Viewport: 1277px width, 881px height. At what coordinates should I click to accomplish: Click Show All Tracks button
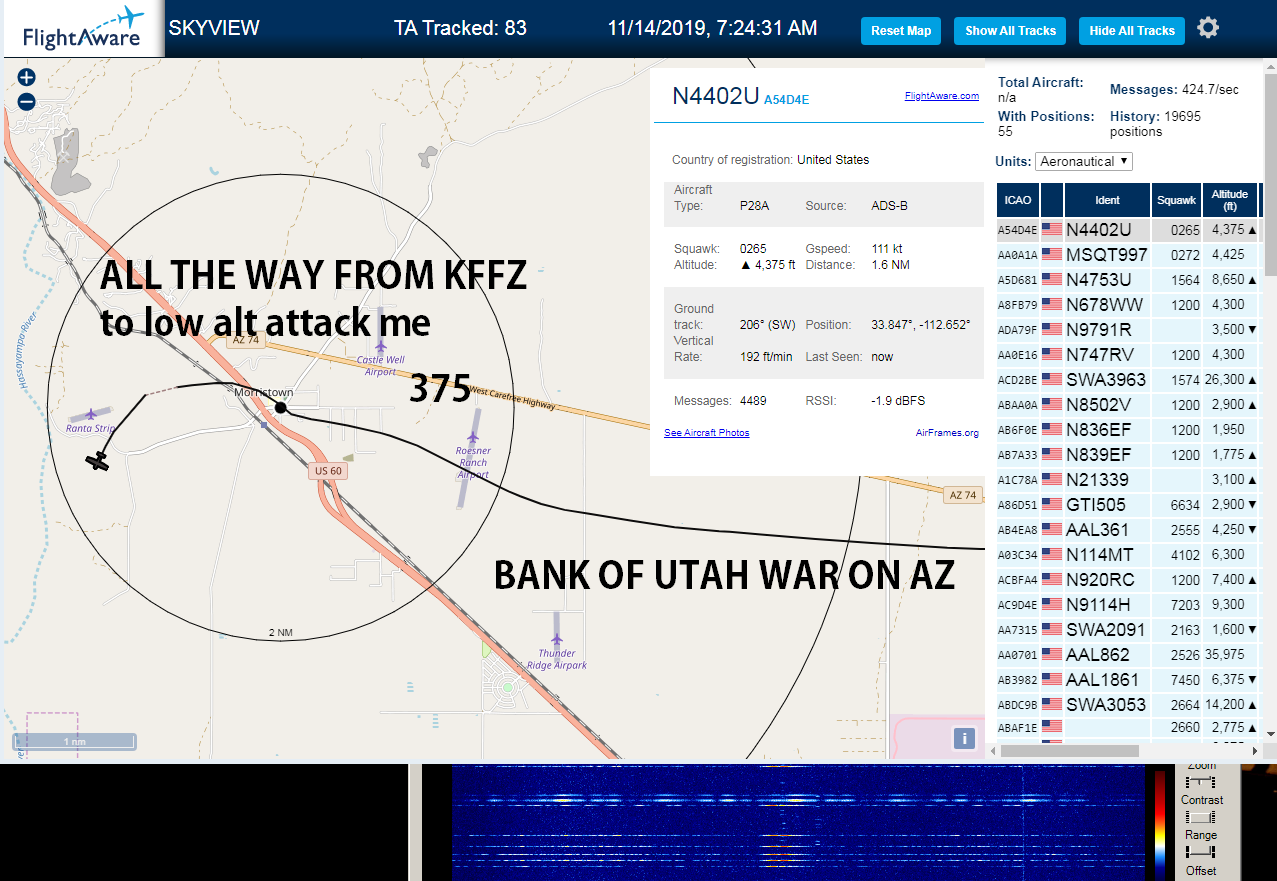(1010, 31)
